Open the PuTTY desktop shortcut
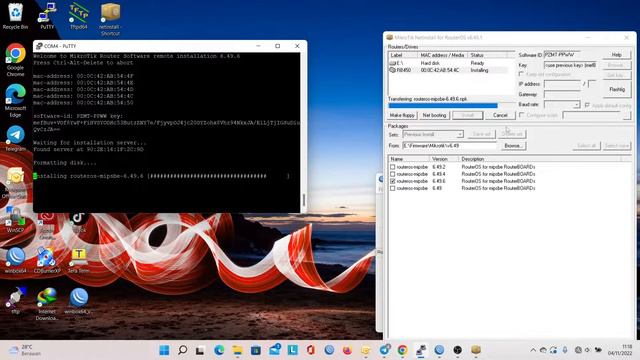Screen dimensions: 640x360 coord(47,16)
